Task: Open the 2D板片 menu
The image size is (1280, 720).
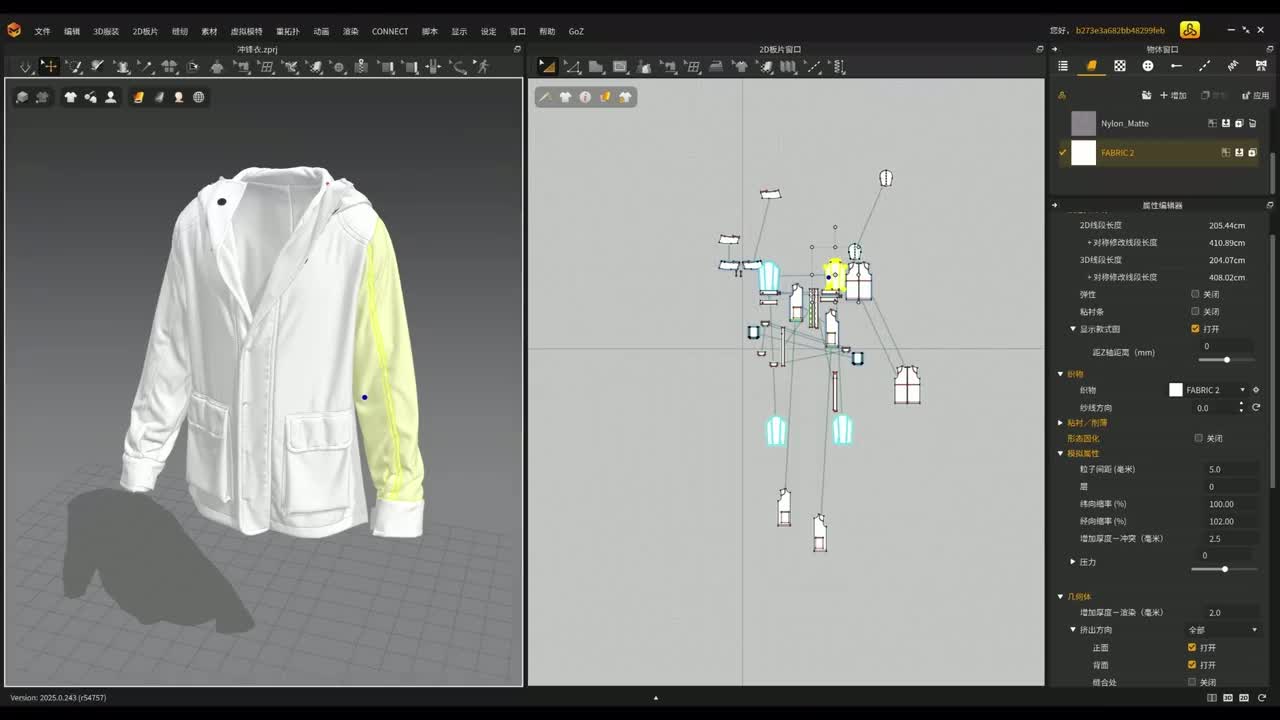Action: tap(145, 31)
